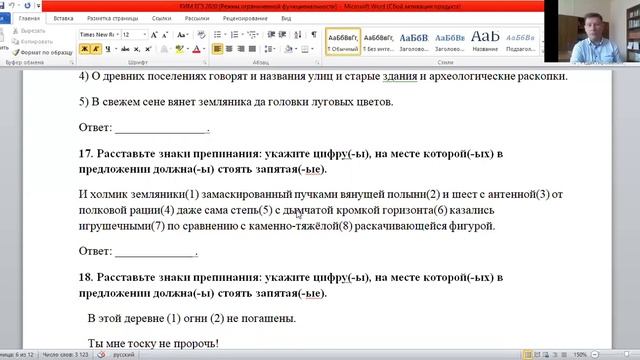The width and height of the screenshot is (640, 360).
Task: Open Font dialog launcher
Action: click(205, 62)
